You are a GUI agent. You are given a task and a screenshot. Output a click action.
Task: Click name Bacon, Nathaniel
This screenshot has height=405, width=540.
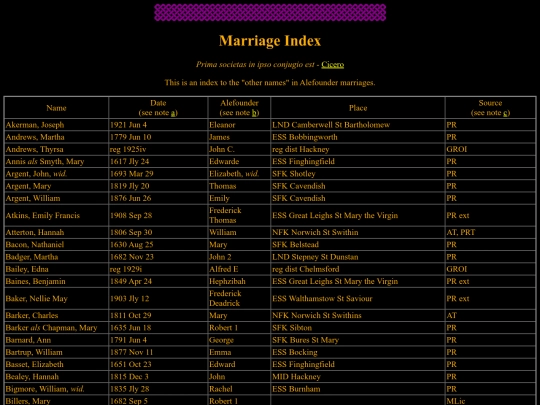tap(35, 245)
